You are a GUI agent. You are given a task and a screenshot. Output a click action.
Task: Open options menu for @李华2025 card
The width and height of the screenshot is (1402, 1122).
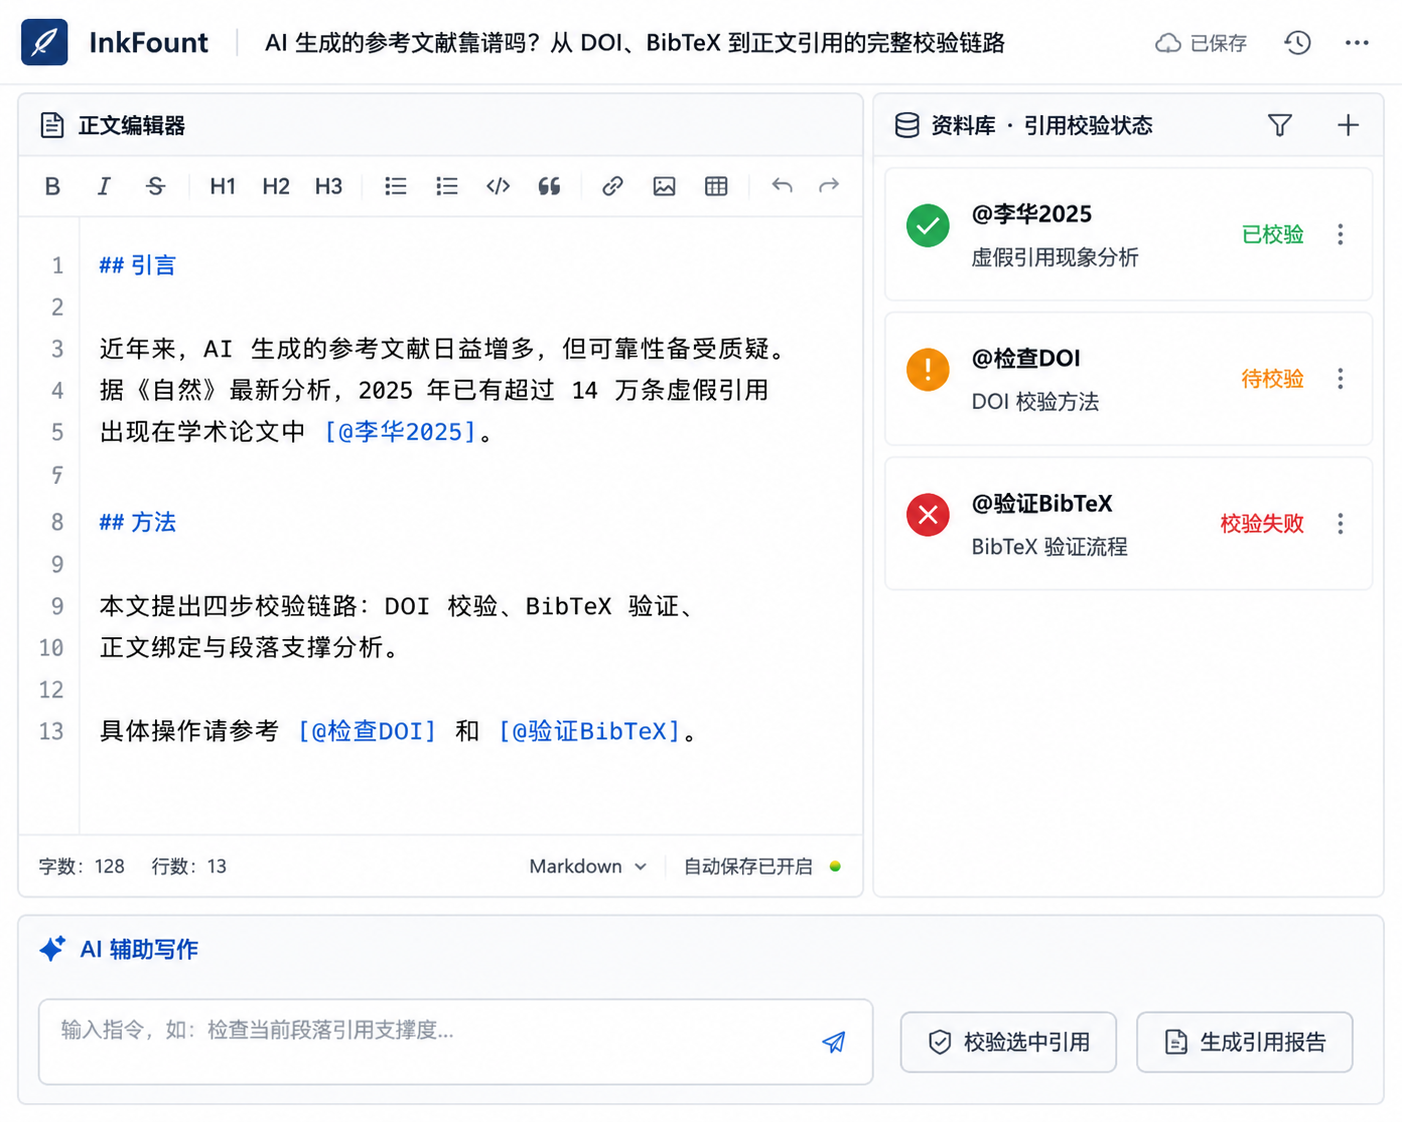point(1340,234)
